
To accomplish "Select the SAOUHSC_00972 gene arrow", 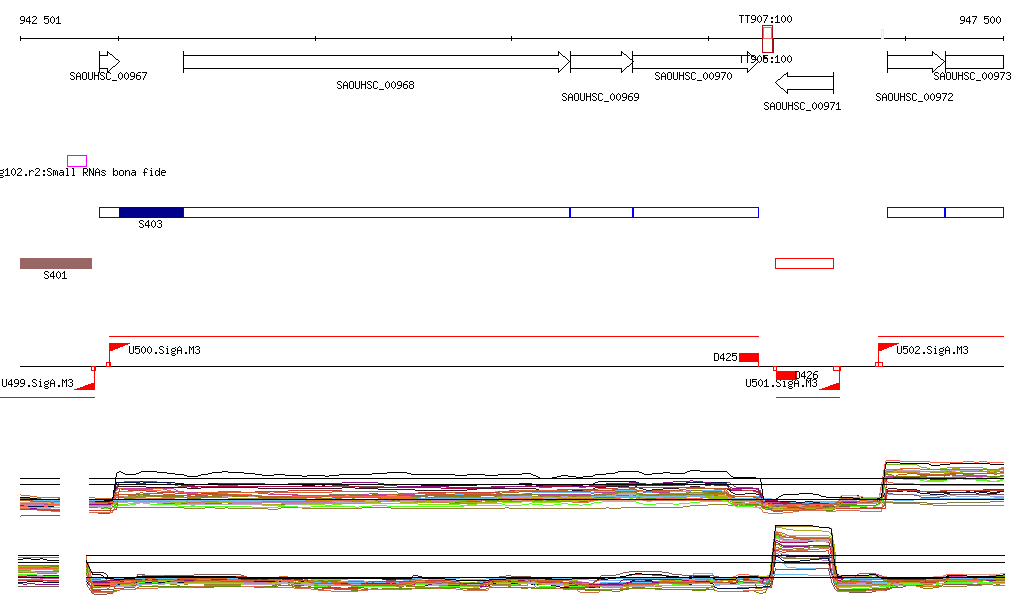I will (916, 62).
